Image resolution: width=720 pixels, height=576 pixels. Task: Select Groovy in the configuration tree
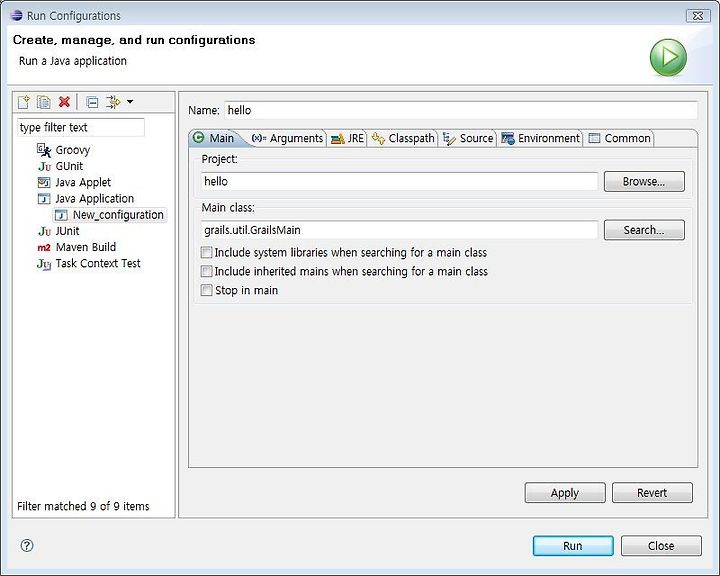(x=73, y=150)
